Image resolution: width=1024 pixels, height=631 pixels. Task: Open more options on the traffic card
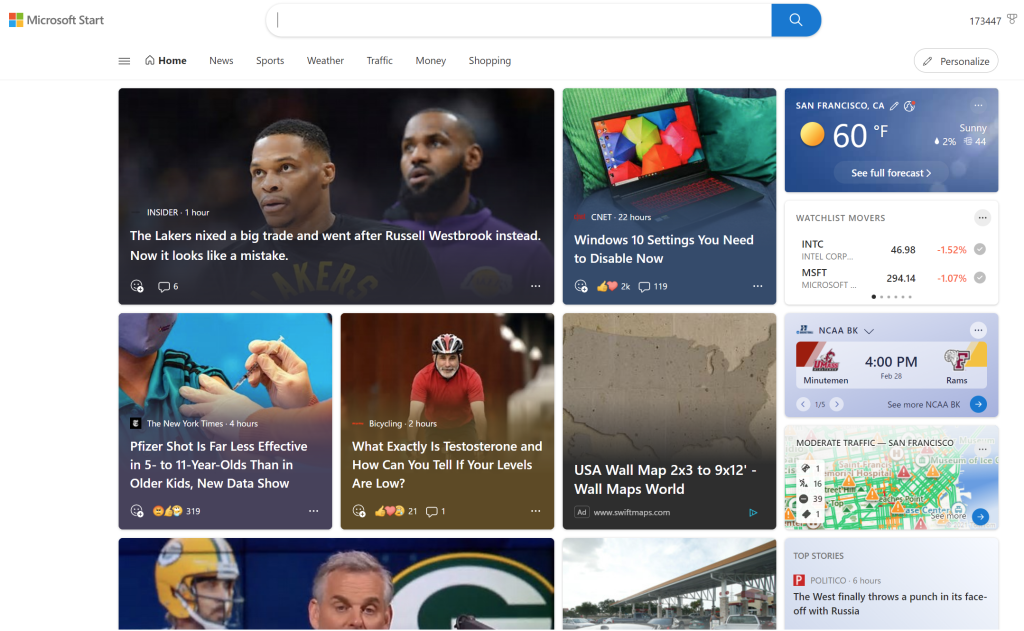pos(982,449)
